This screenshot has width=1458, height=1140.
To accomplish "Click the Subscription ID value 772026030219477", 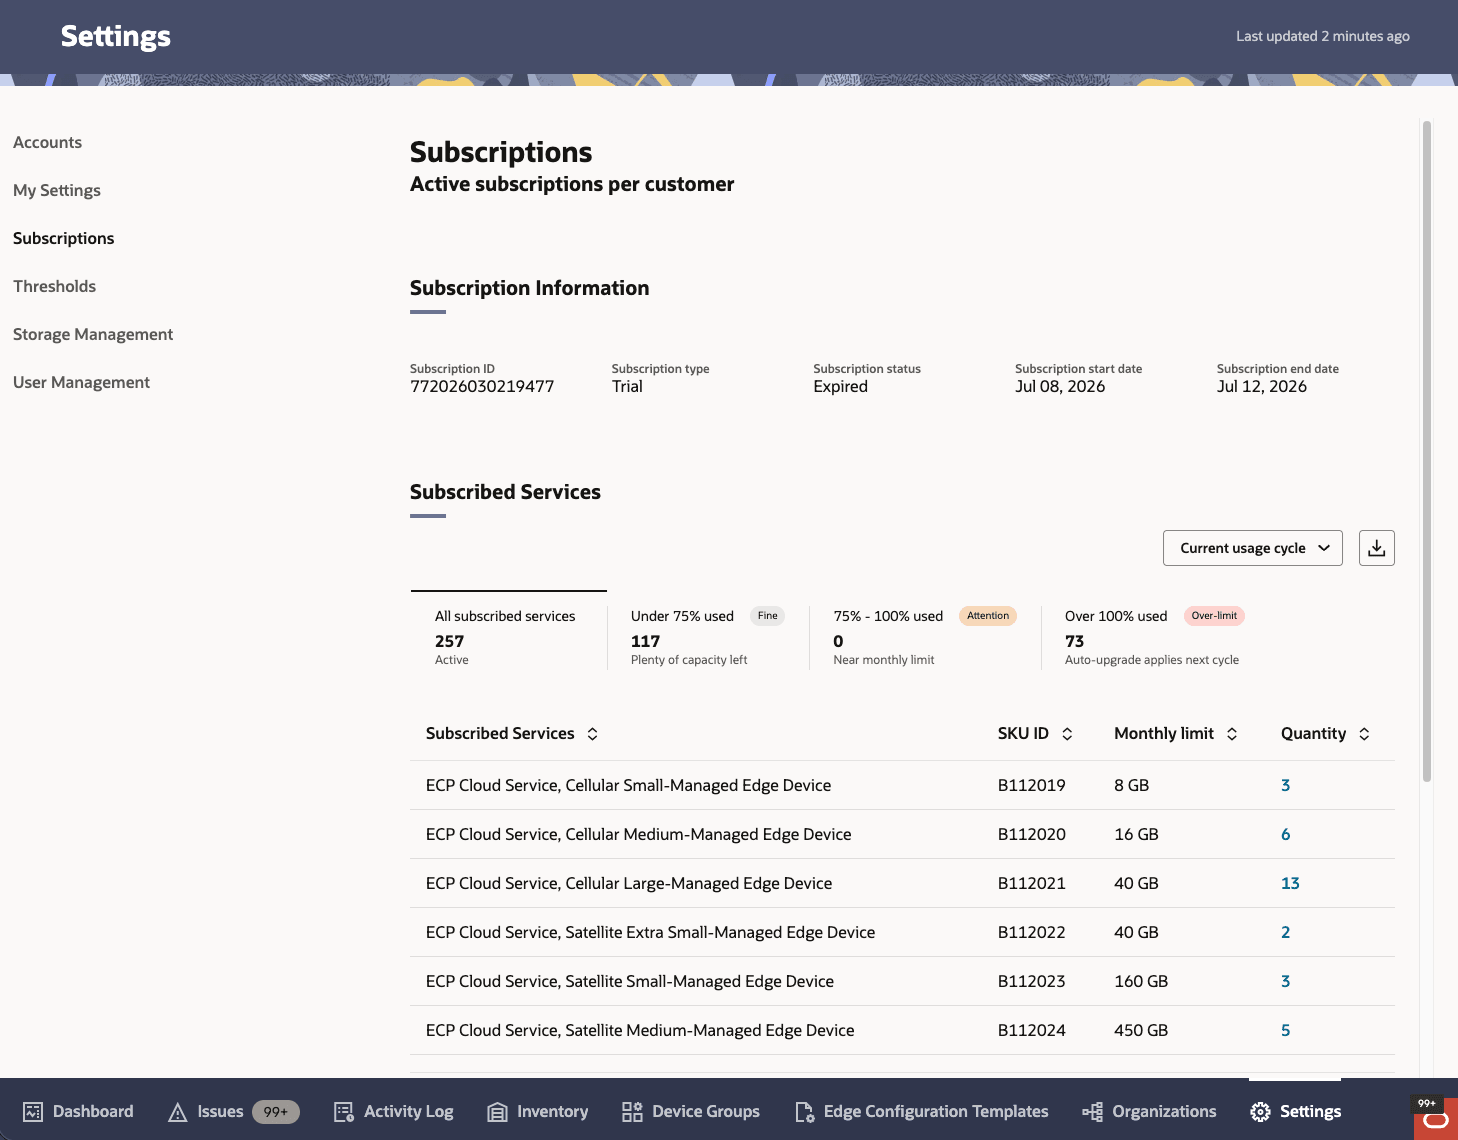I will tap(482, 386).
